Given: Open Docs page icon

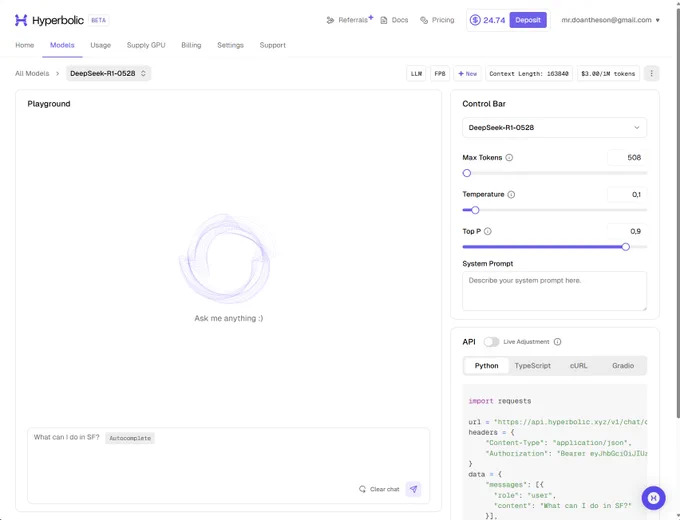Looking at the screenshot, I should (x=384, y=20).
